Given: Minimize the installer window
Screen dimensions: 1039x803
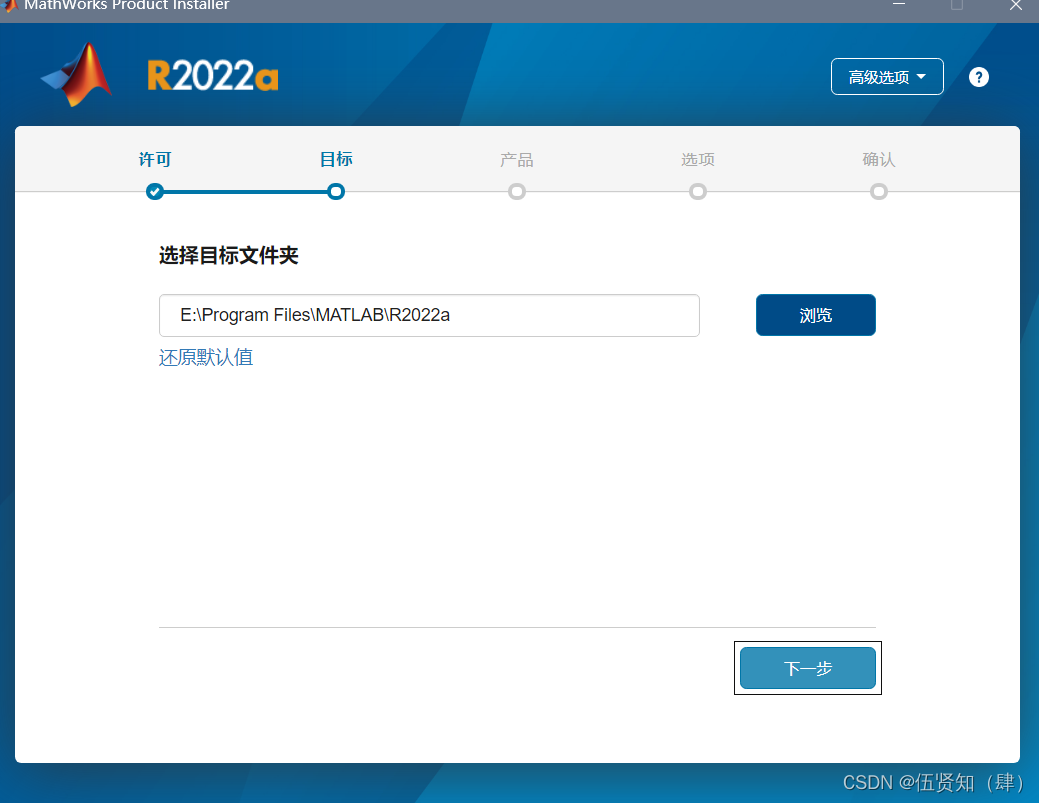Looking at the screenshot, I should (899, 5).
